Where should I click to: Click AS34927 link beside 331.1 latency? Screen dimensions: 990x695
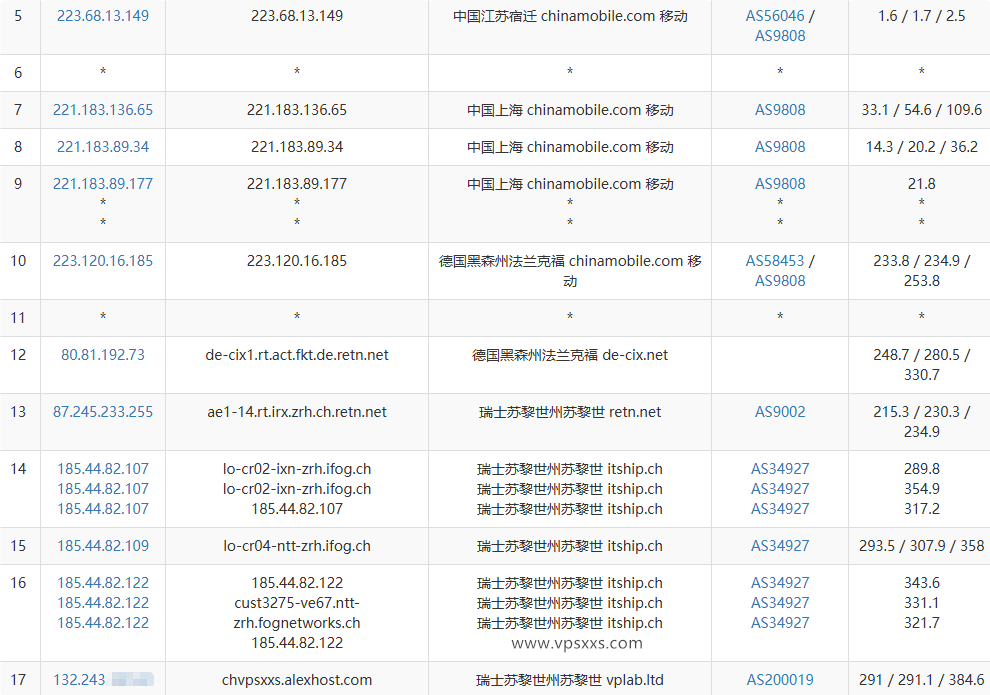[x=780, y=603]
